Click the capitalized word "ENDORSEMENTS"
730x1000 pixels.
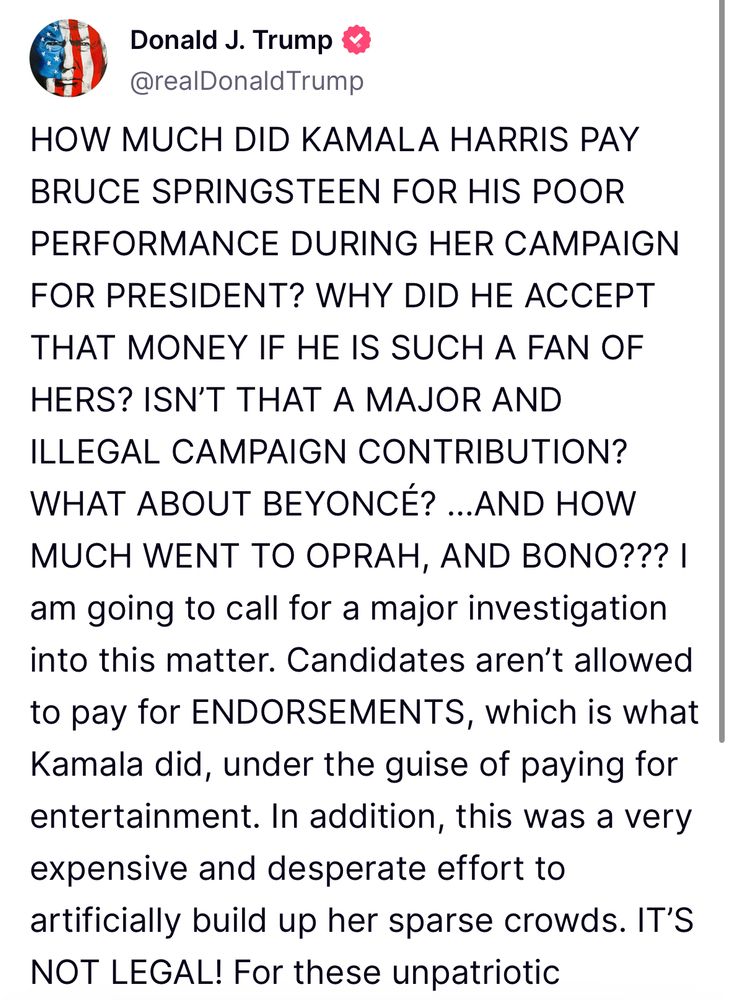pos(343,711)
